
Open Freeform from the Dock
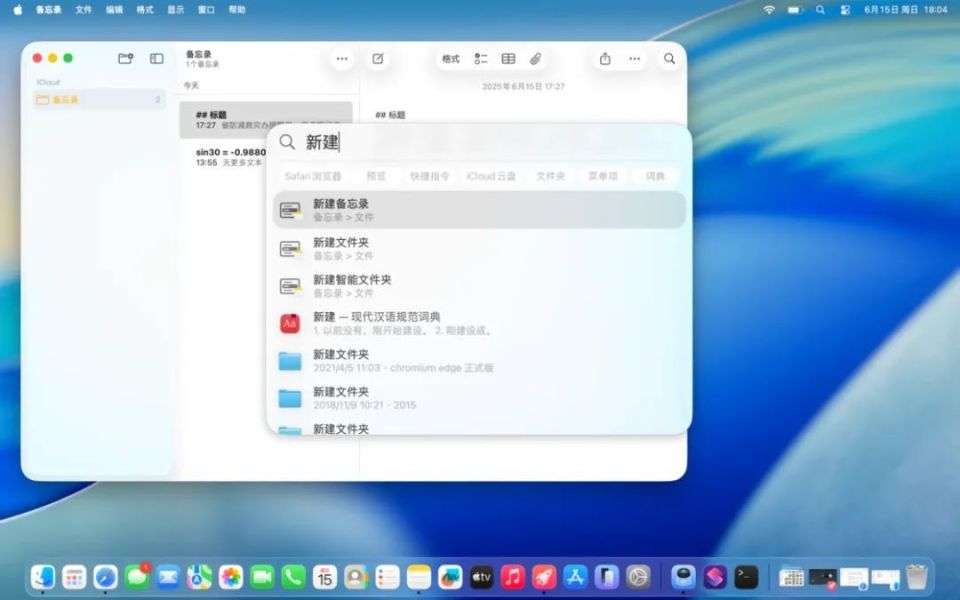[450, 577]
